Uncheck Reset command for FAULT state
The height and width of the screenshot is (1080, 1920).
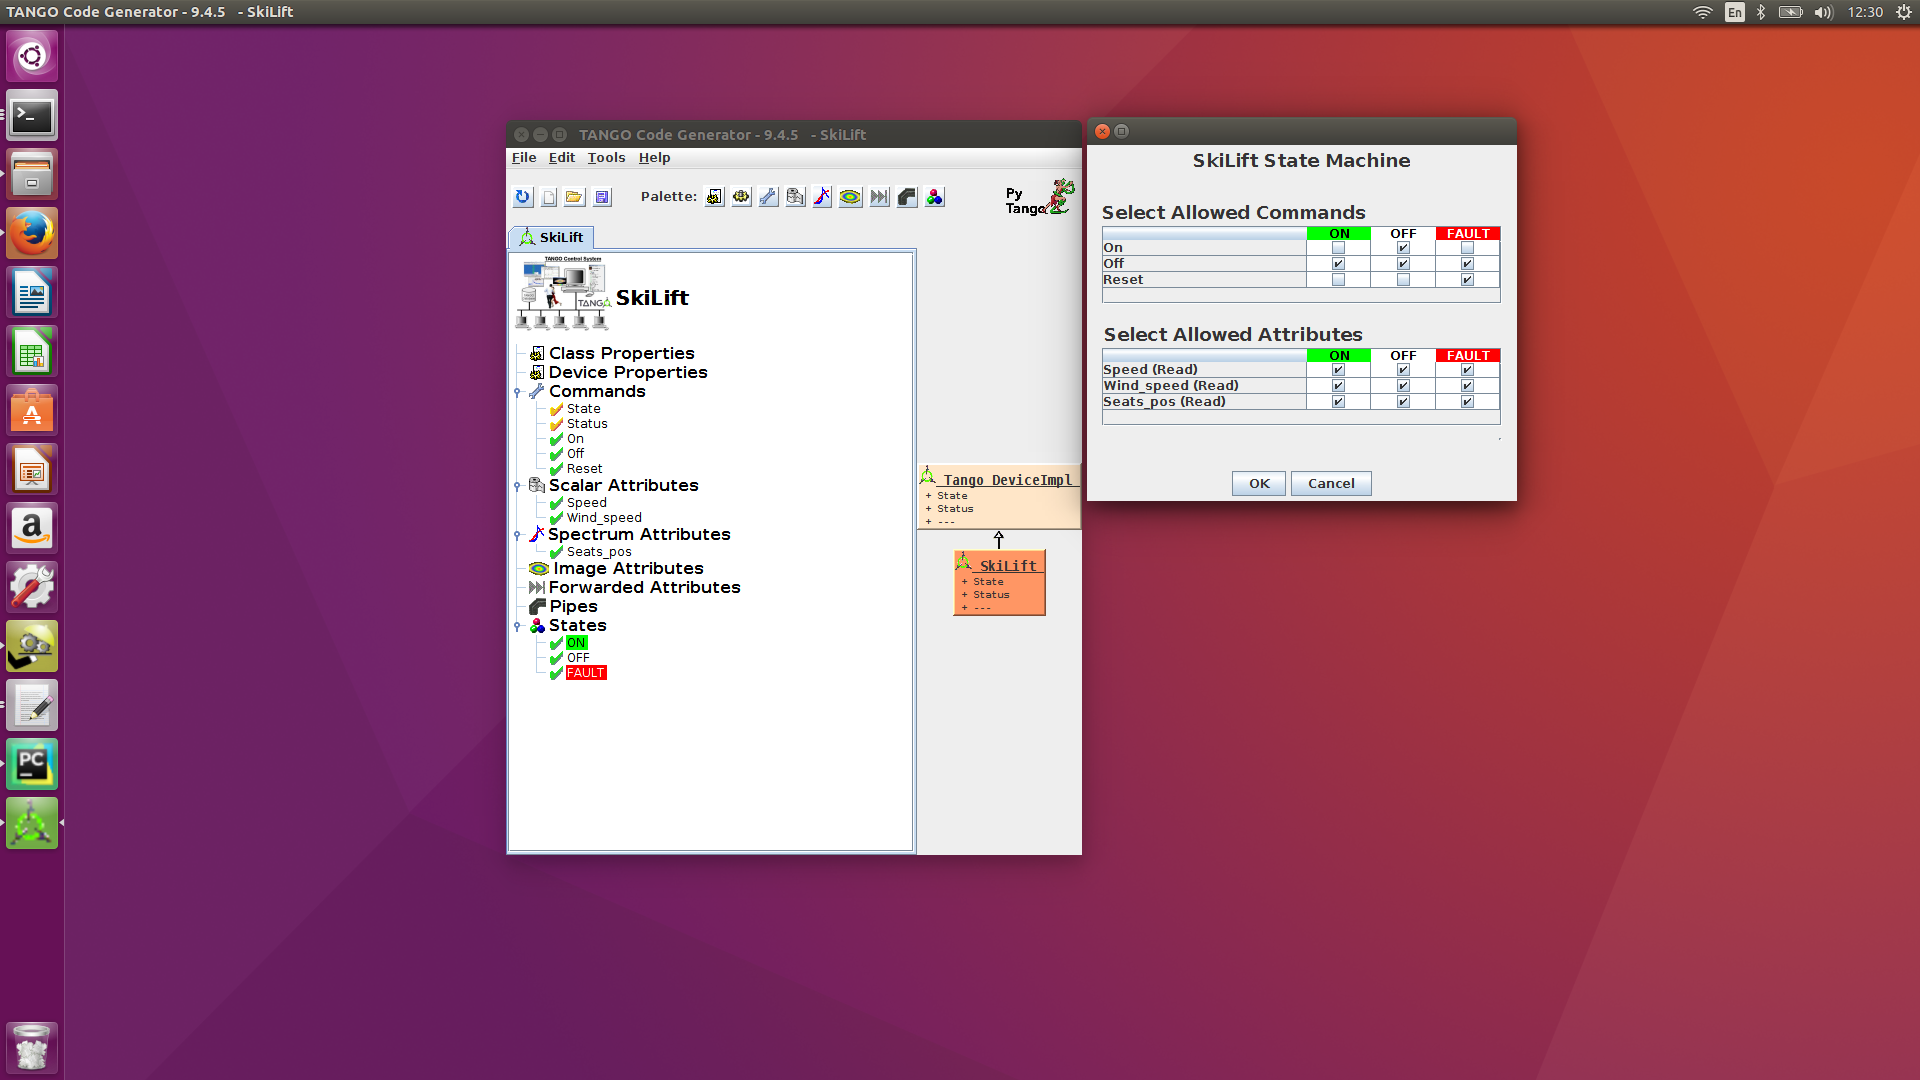pos(1467,280)
